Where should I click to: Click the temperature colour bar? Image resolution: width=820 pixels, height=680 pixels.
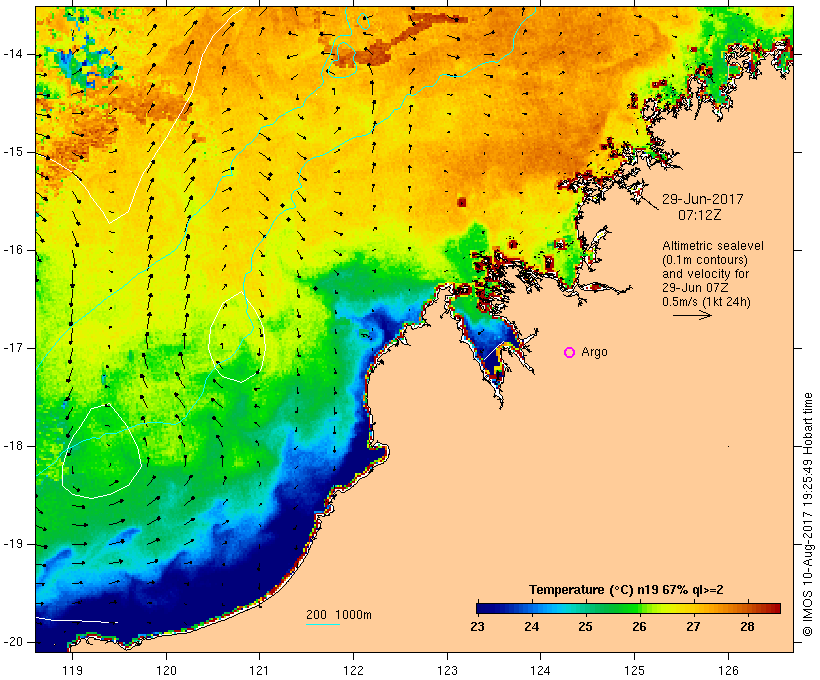628,608
